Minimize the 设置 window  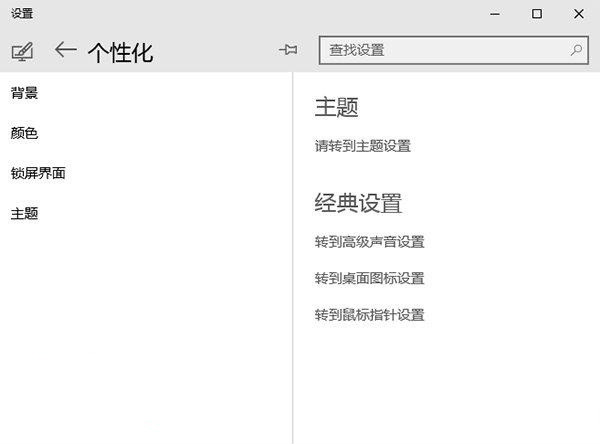coord(495,14)
